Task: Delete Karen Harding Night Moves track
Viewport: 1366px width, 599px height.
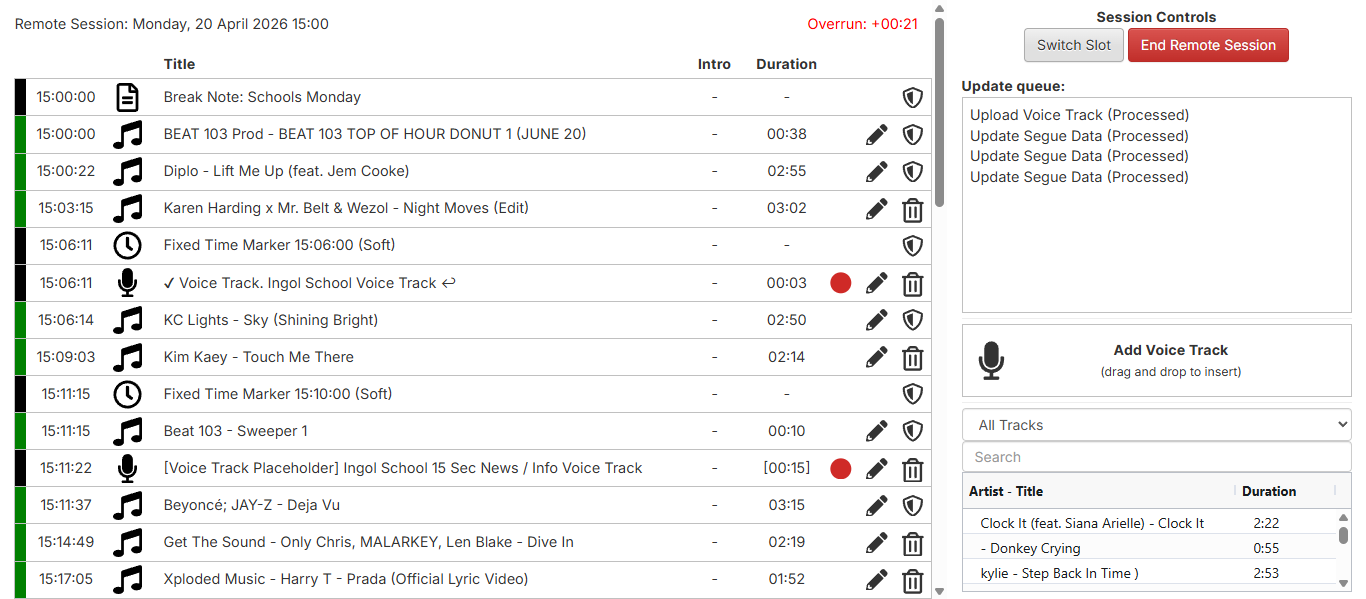Action: pyautogui.click(x=912, y=209)
